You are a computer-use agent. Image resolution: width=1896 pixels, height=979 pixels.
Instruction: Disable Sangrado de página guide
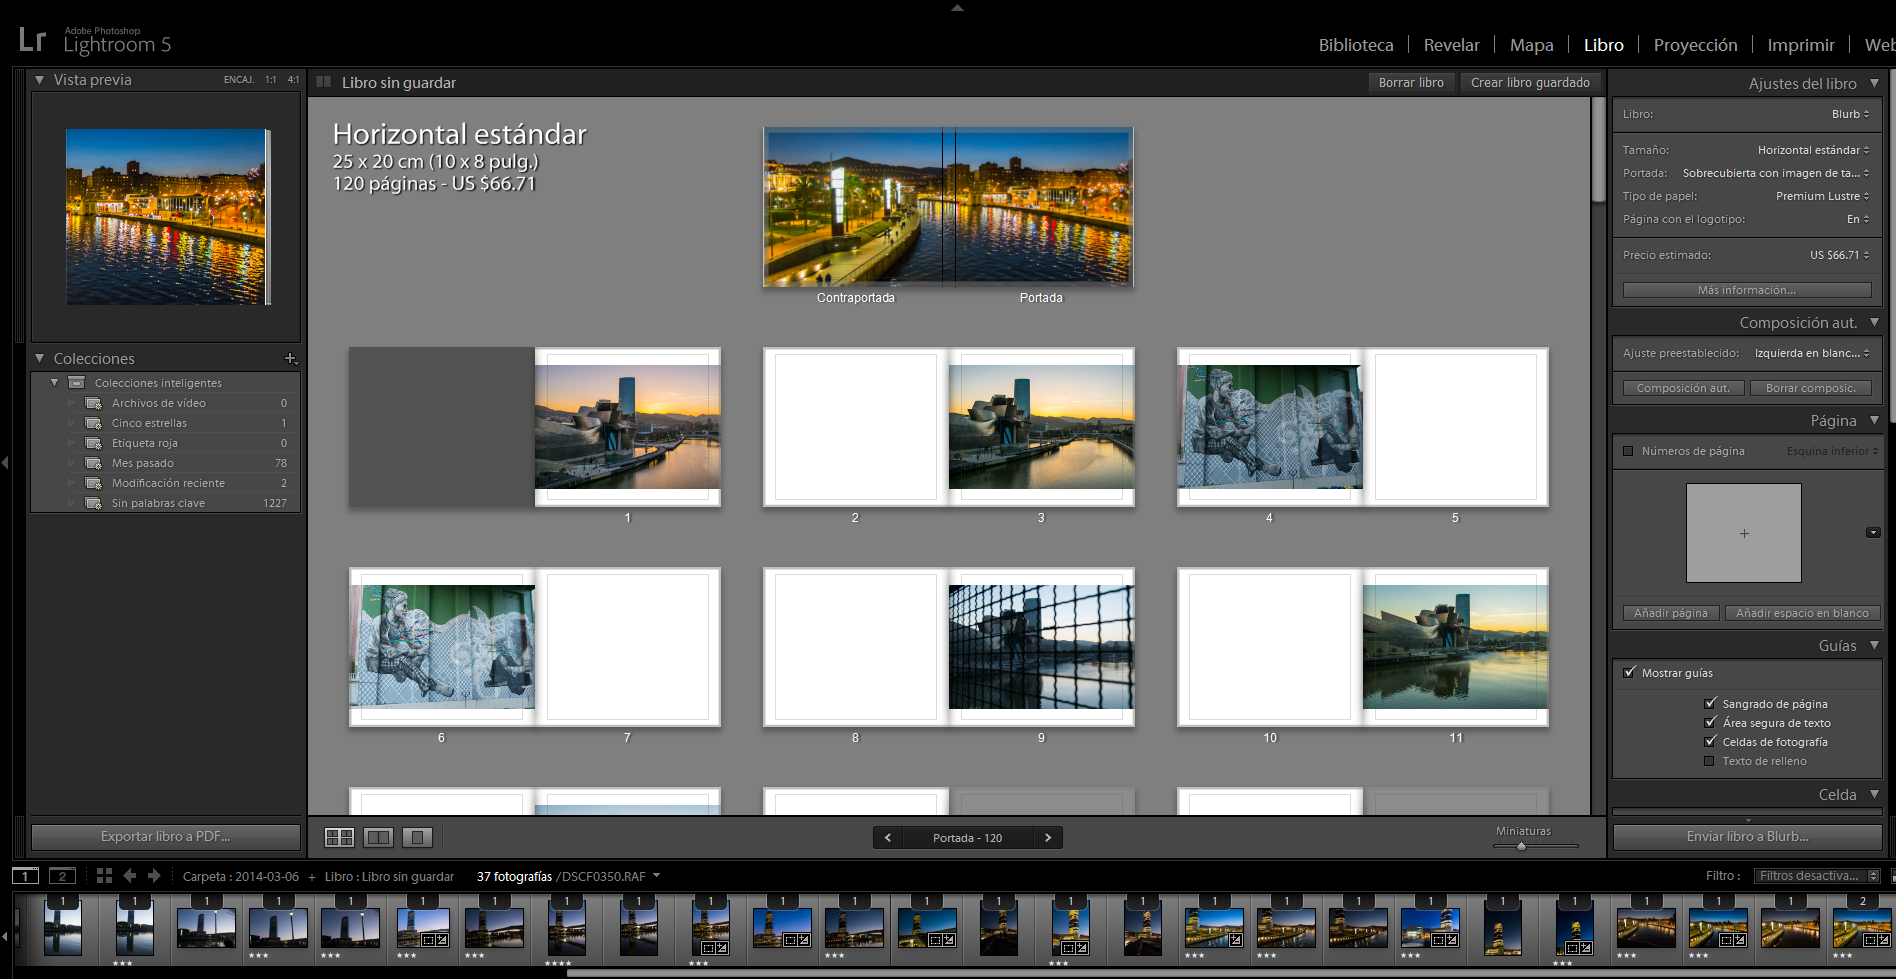(x=1710, y=703)
